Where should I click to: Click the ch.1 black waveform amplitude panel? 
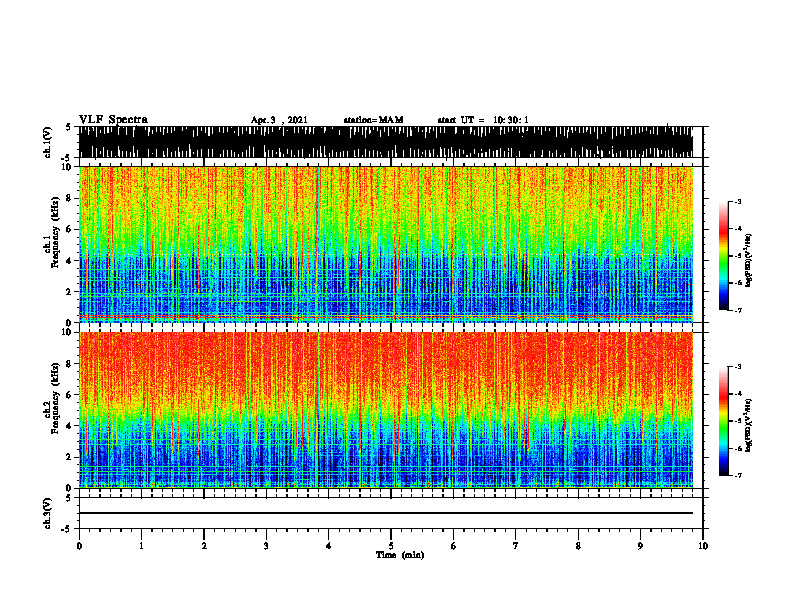(386, 142)
